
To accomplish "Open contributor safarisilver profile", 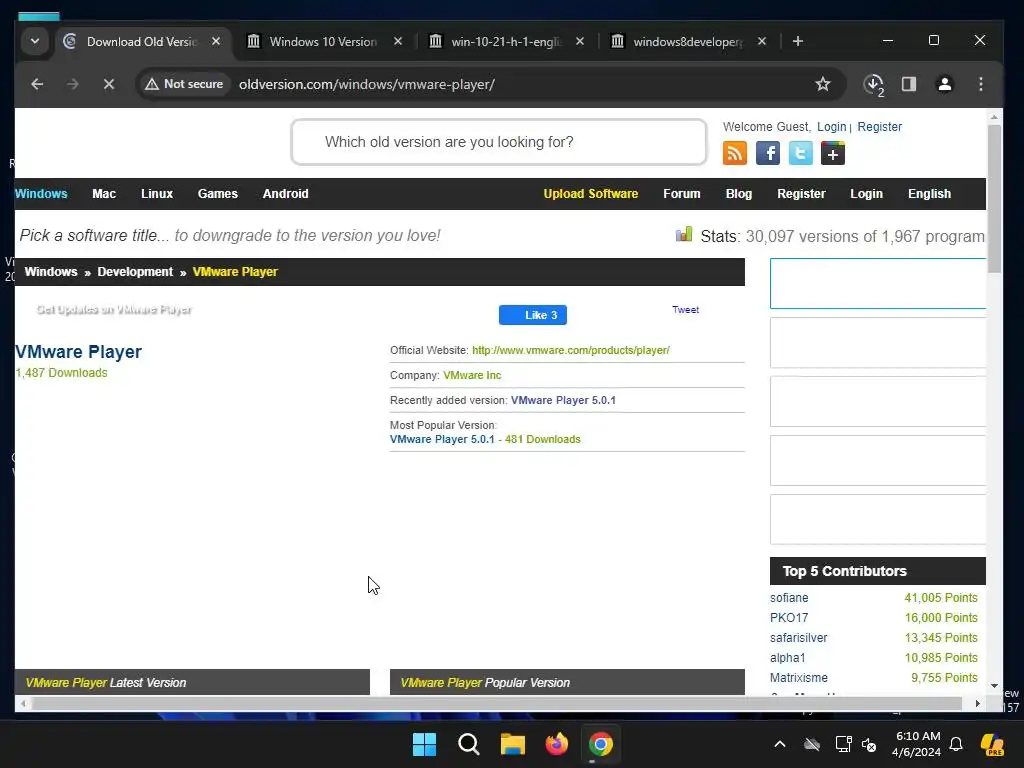I will coord(798,637).
